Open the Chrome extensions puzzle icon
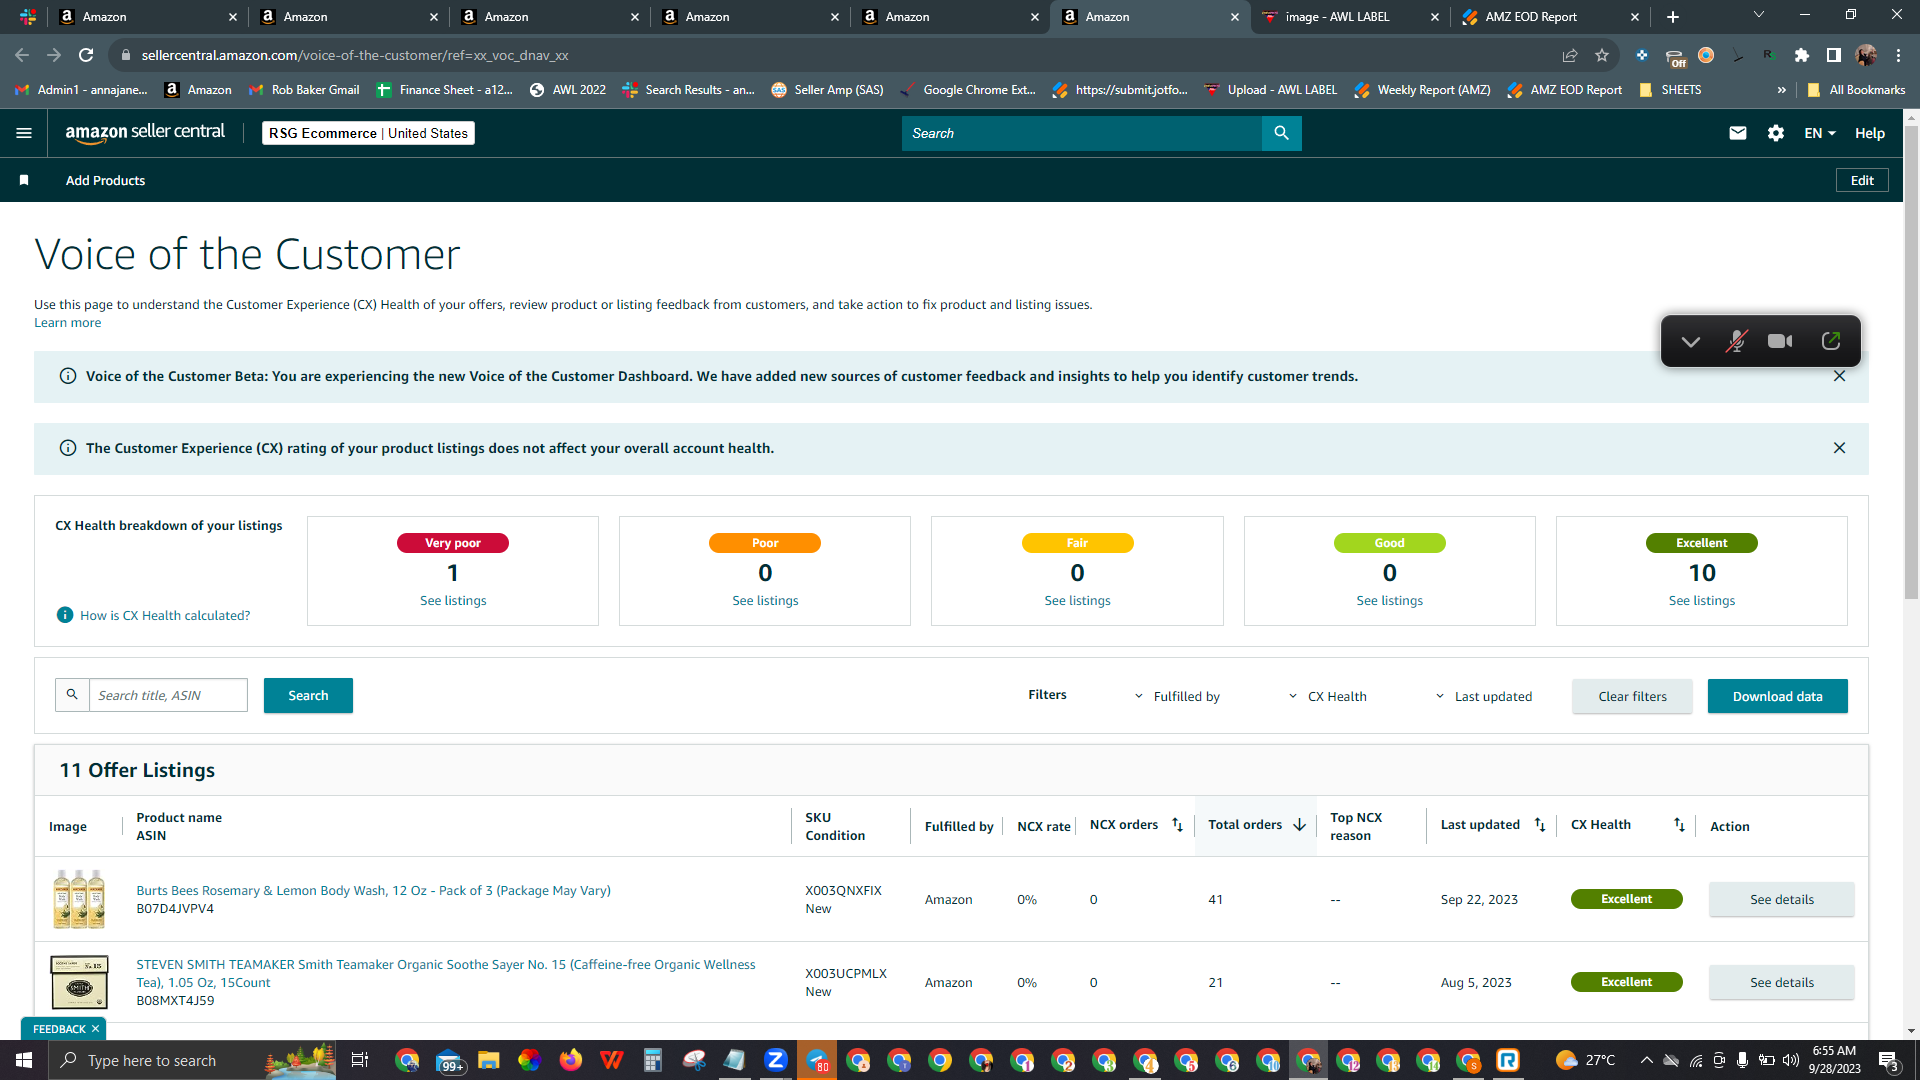This screenshot has width=1920, height=1080. pos(1802,55)
